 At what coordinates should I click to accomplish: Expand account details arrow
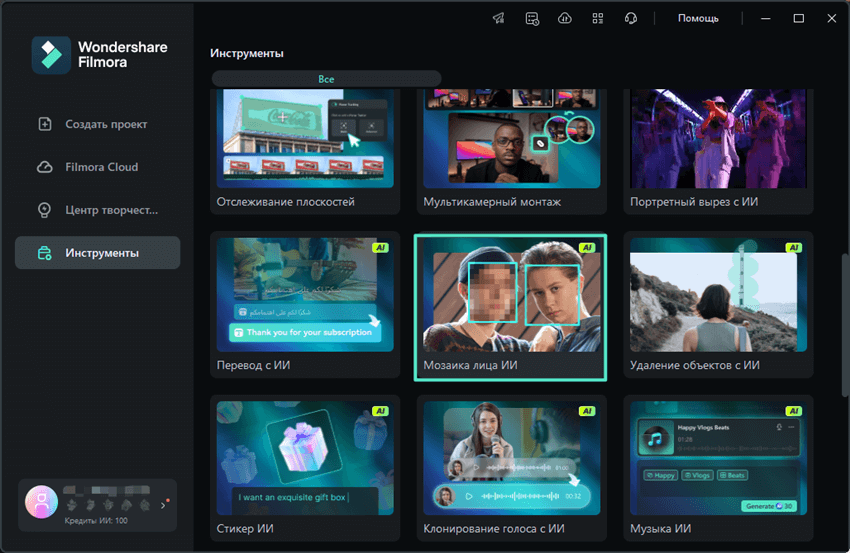[x=163, y=505]
